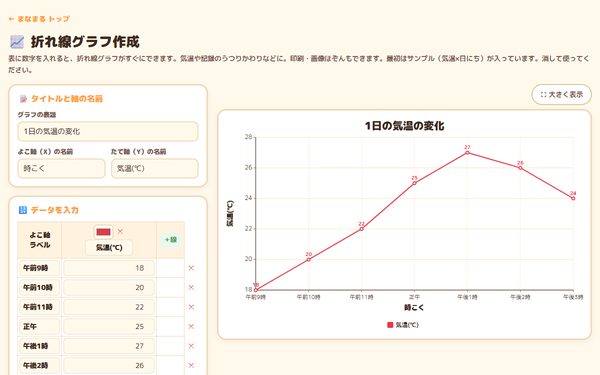Add a new line with +線 button
The height and width of the screenshot is (375, 600).
(x=170, y=240)
